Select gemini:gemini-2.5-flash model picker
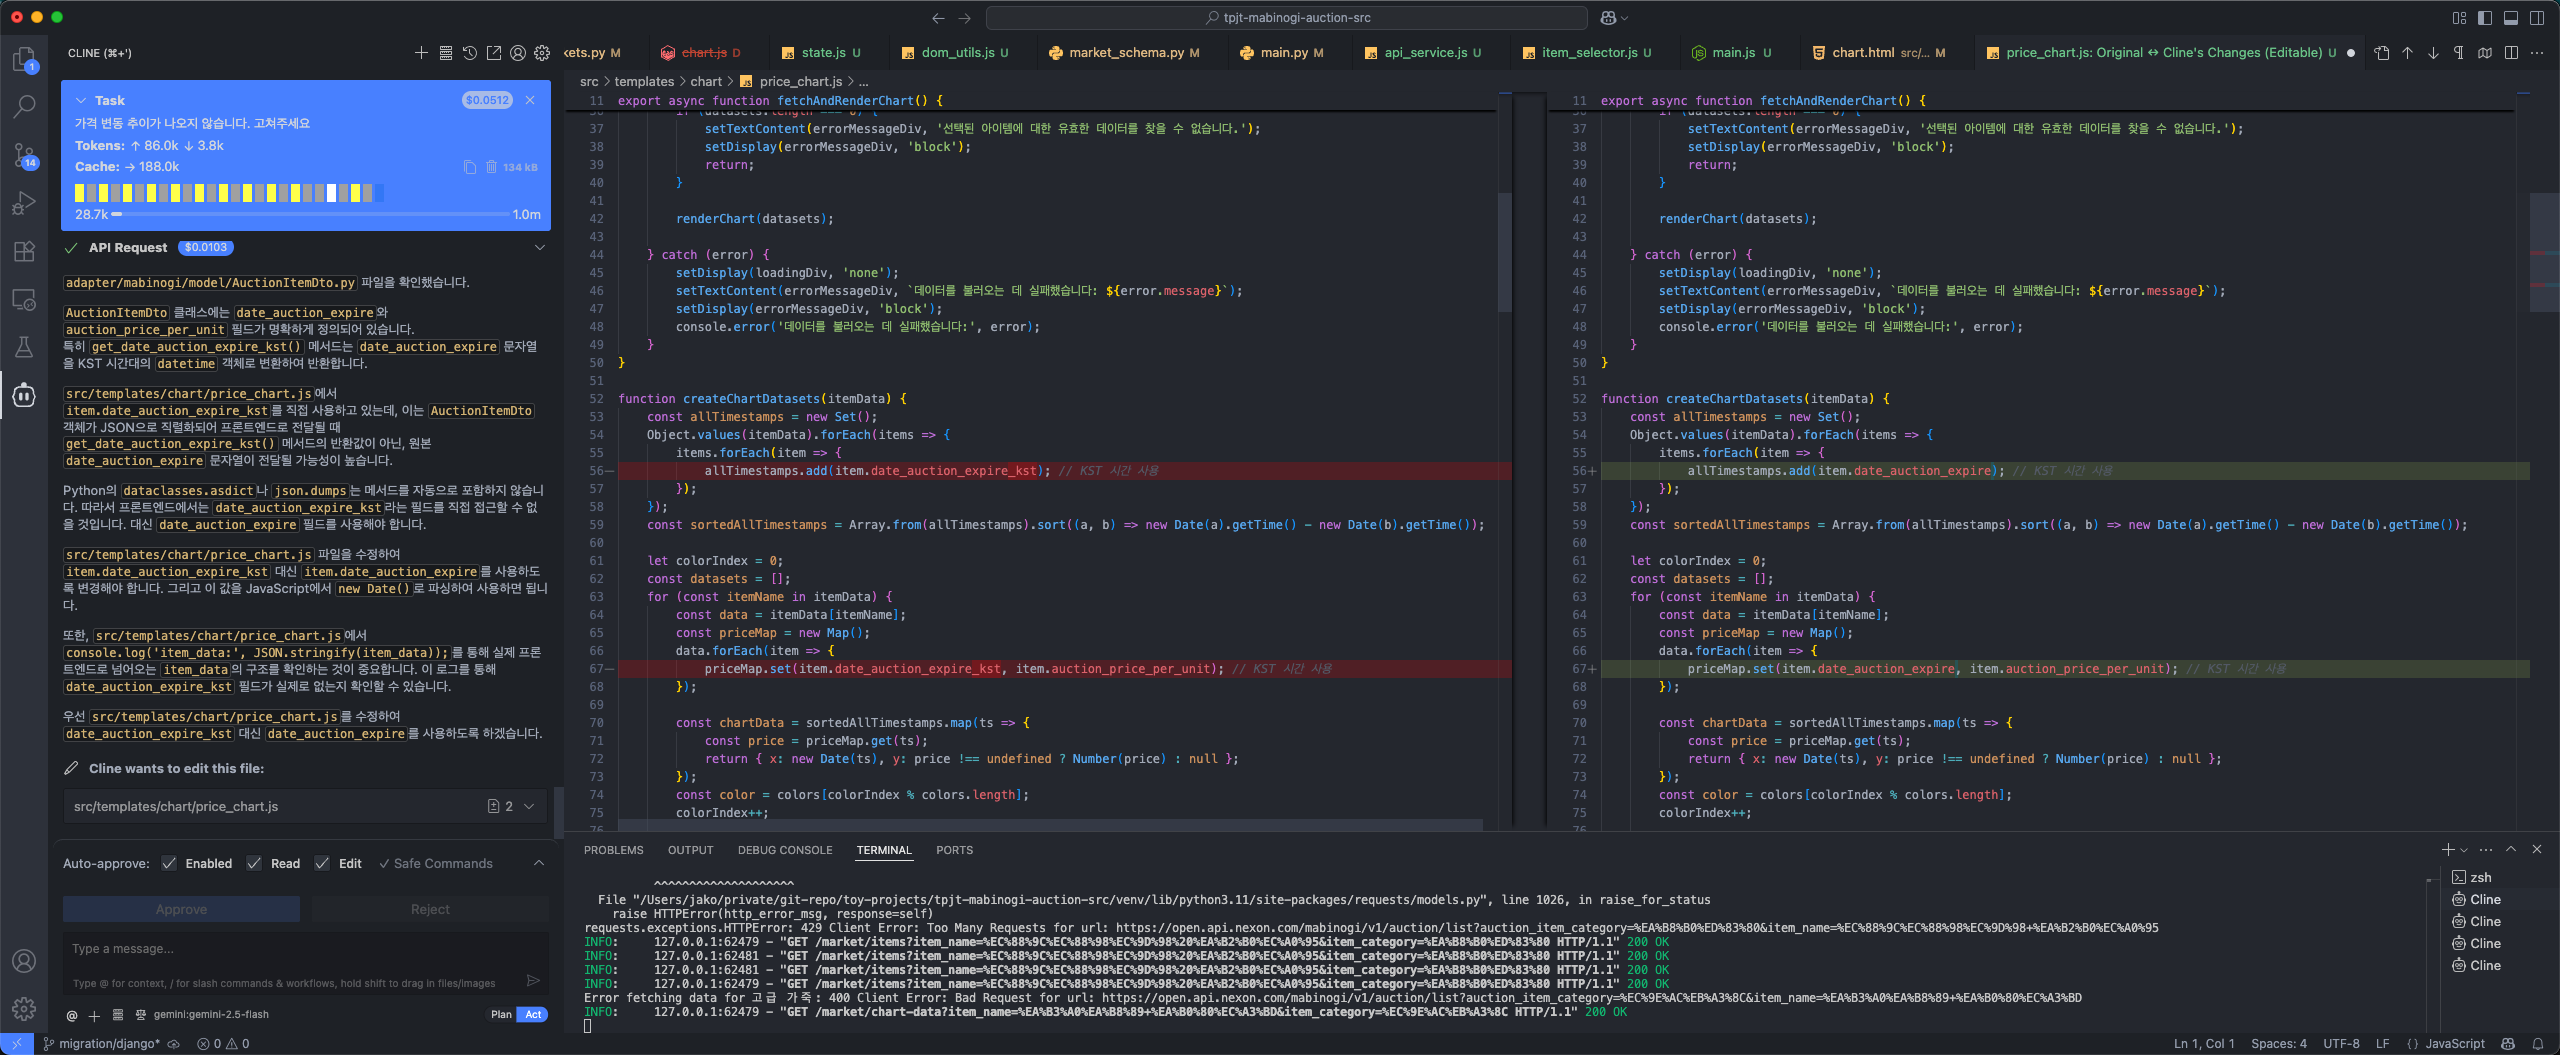 coord(210,1014)
